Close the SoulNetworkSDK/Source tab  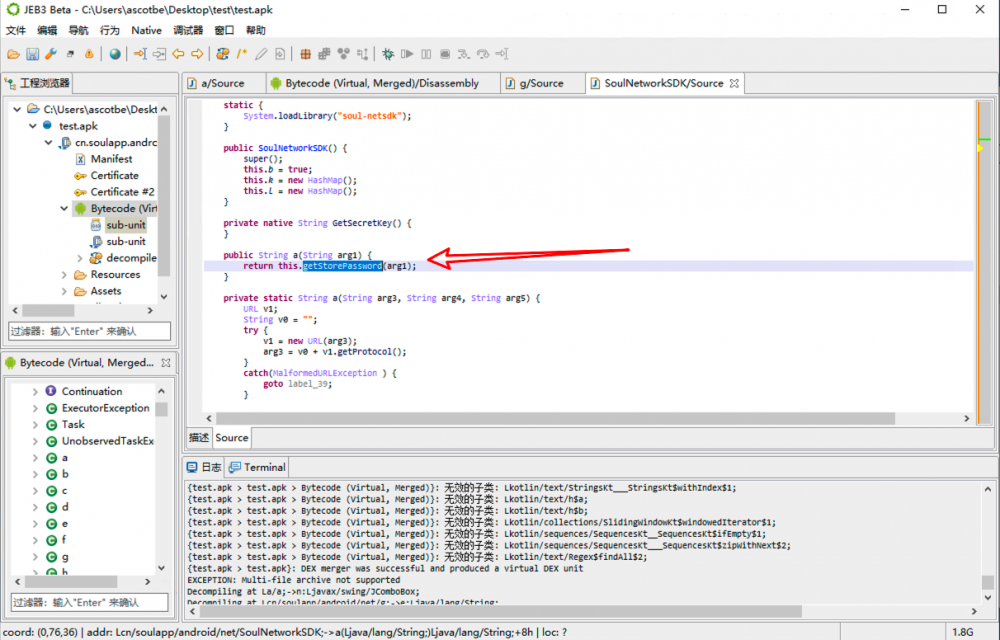(x=734, y=83)
